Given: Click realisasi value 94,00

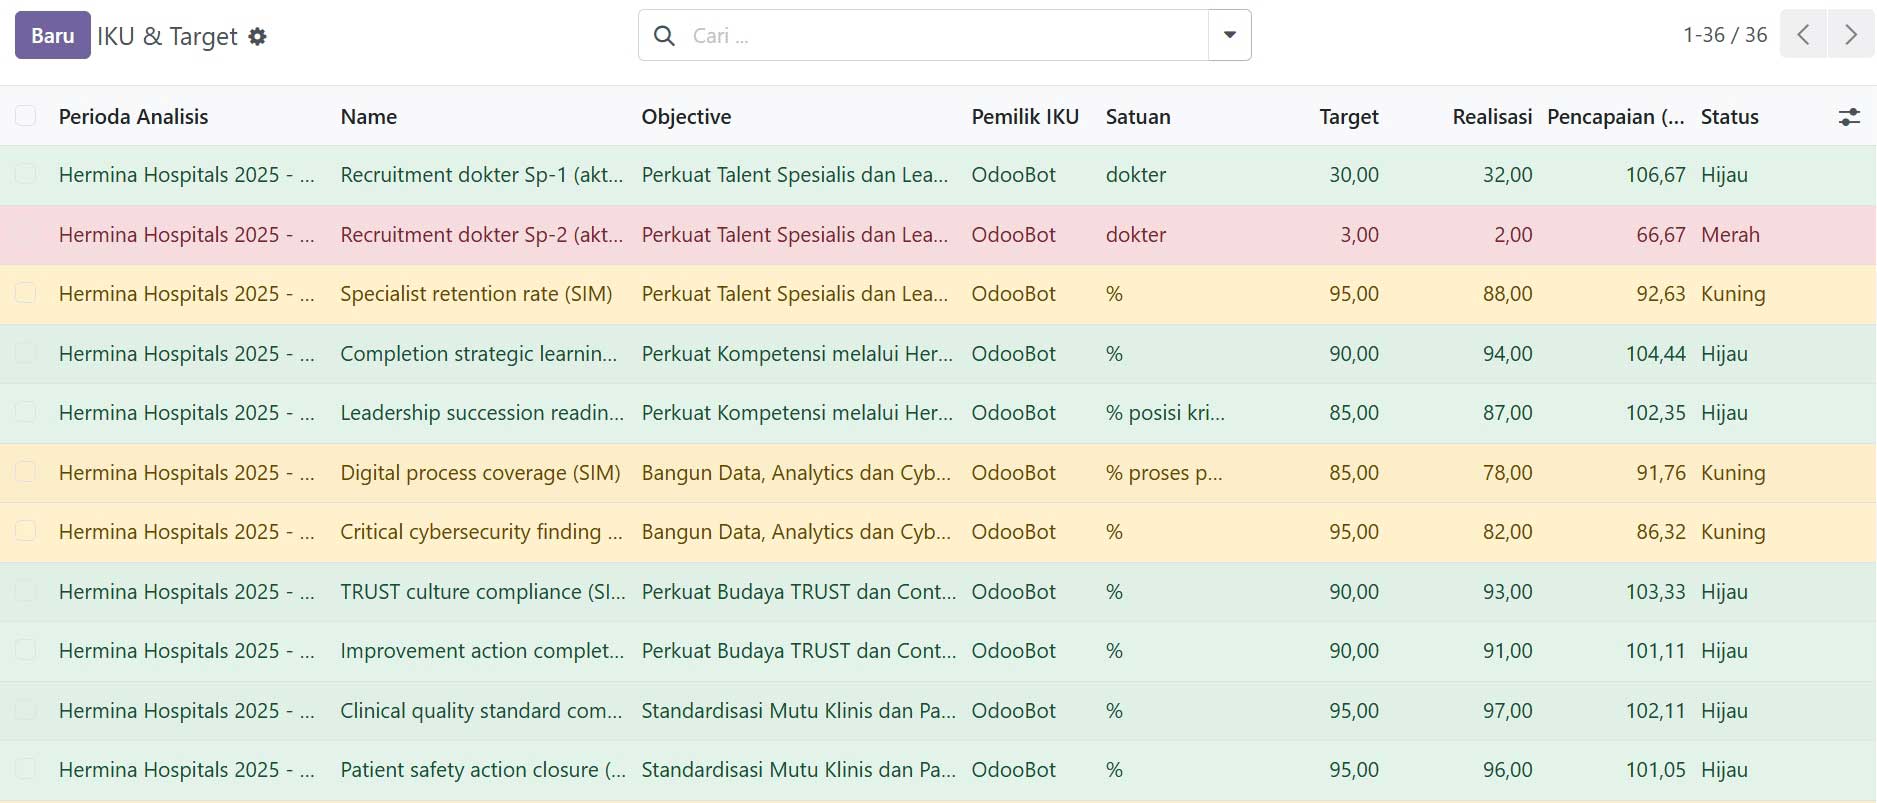Looking at the screenshot, I should pos(1507,354).
